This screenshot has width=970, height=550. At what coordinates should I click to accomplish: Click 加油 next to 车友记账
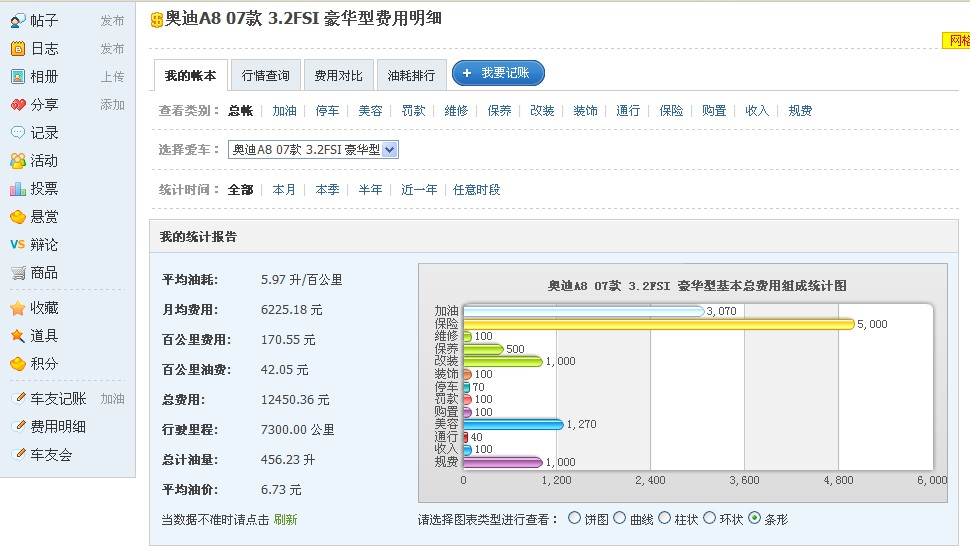point(112,399)
